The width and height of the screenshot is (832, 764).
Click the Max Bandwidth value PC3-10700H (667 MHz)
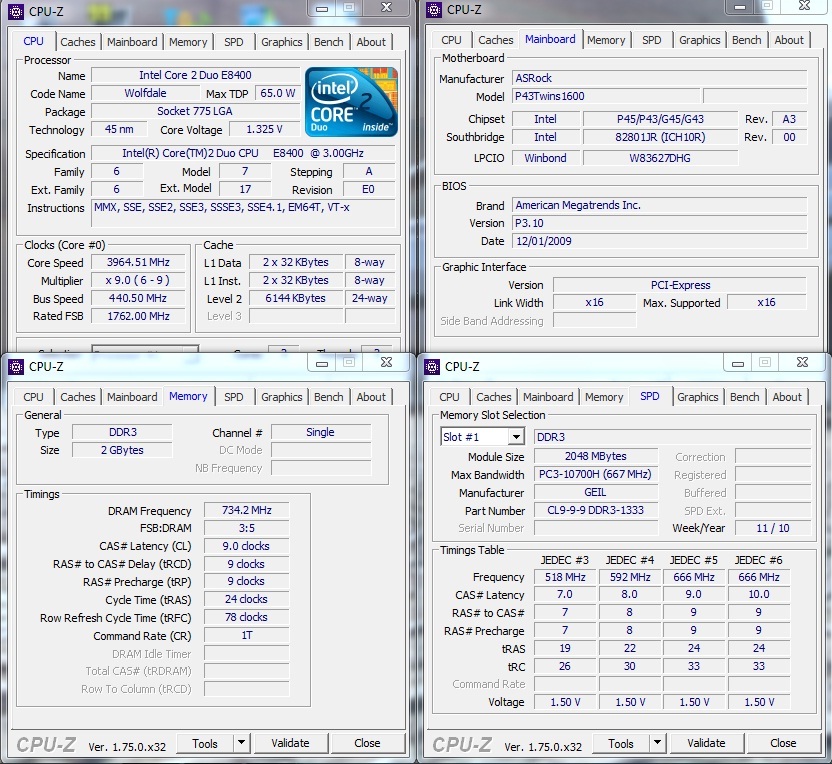pyautogui.click(x=595, y=474)
